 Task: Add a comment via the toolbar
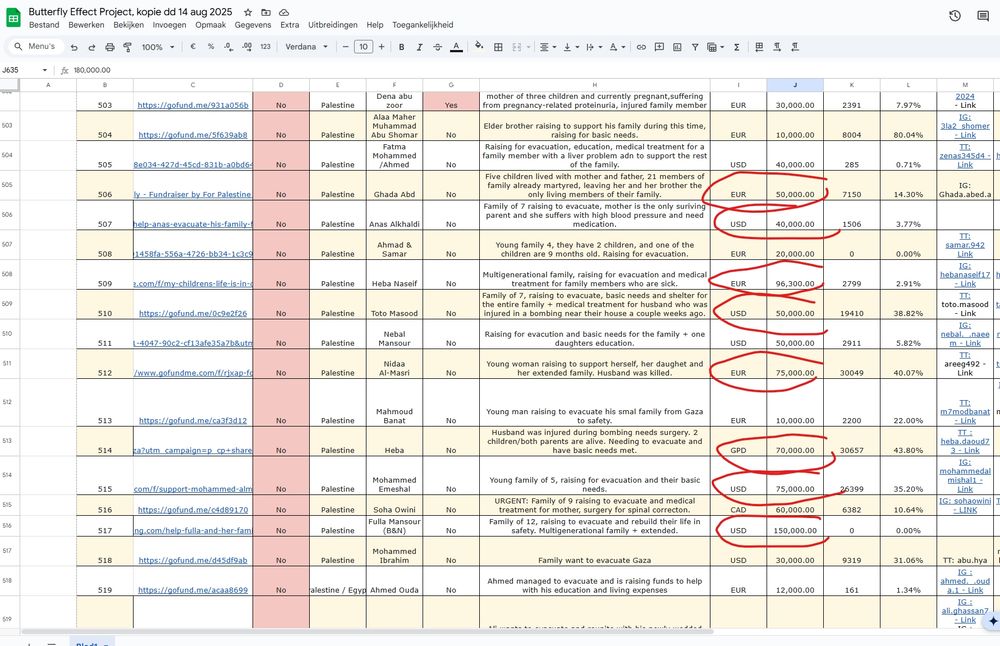(659, 47)
